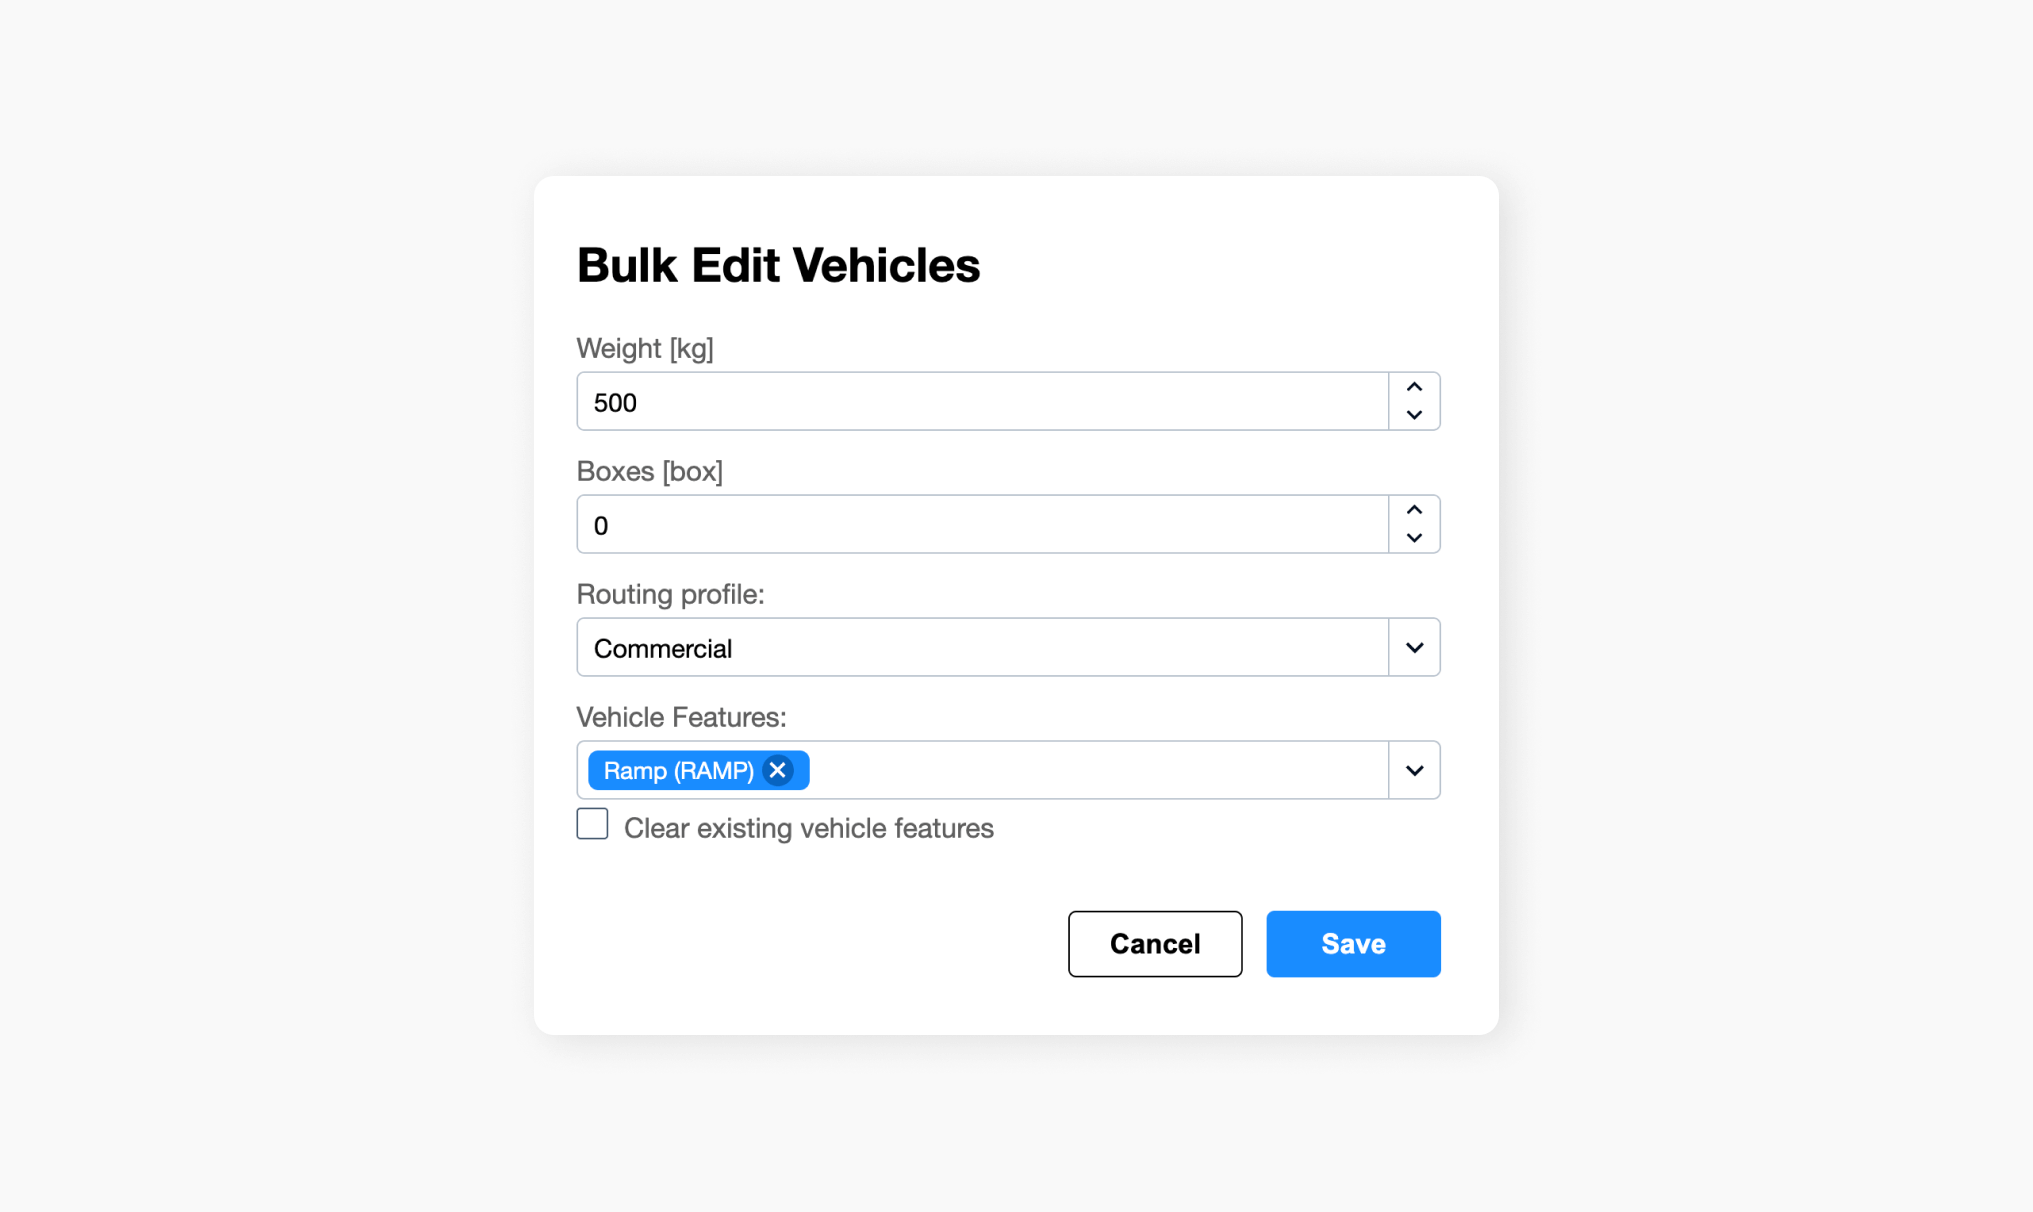Viewport: 2033px width, 1212px height.
Task: Expand the Commercial routing profile selector
Action: [1005, 647]
